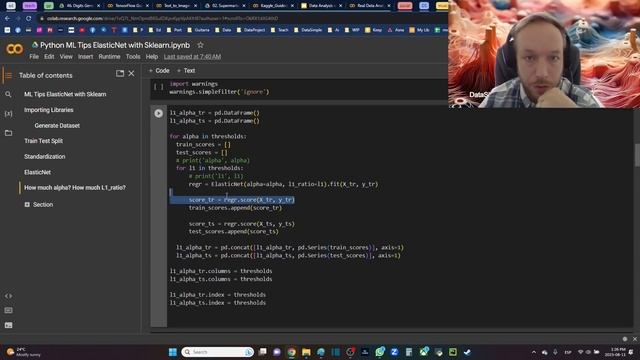Image resolution: width=640 pixels, height=360 pixels.
Task: Show hidden system tray icons
Action: 534,352
